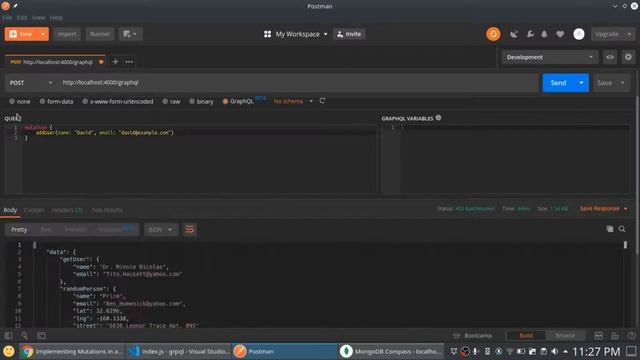Open the No schema dropdown
Image resolution: width=640 pixels, height=360 pixels.
293,101
